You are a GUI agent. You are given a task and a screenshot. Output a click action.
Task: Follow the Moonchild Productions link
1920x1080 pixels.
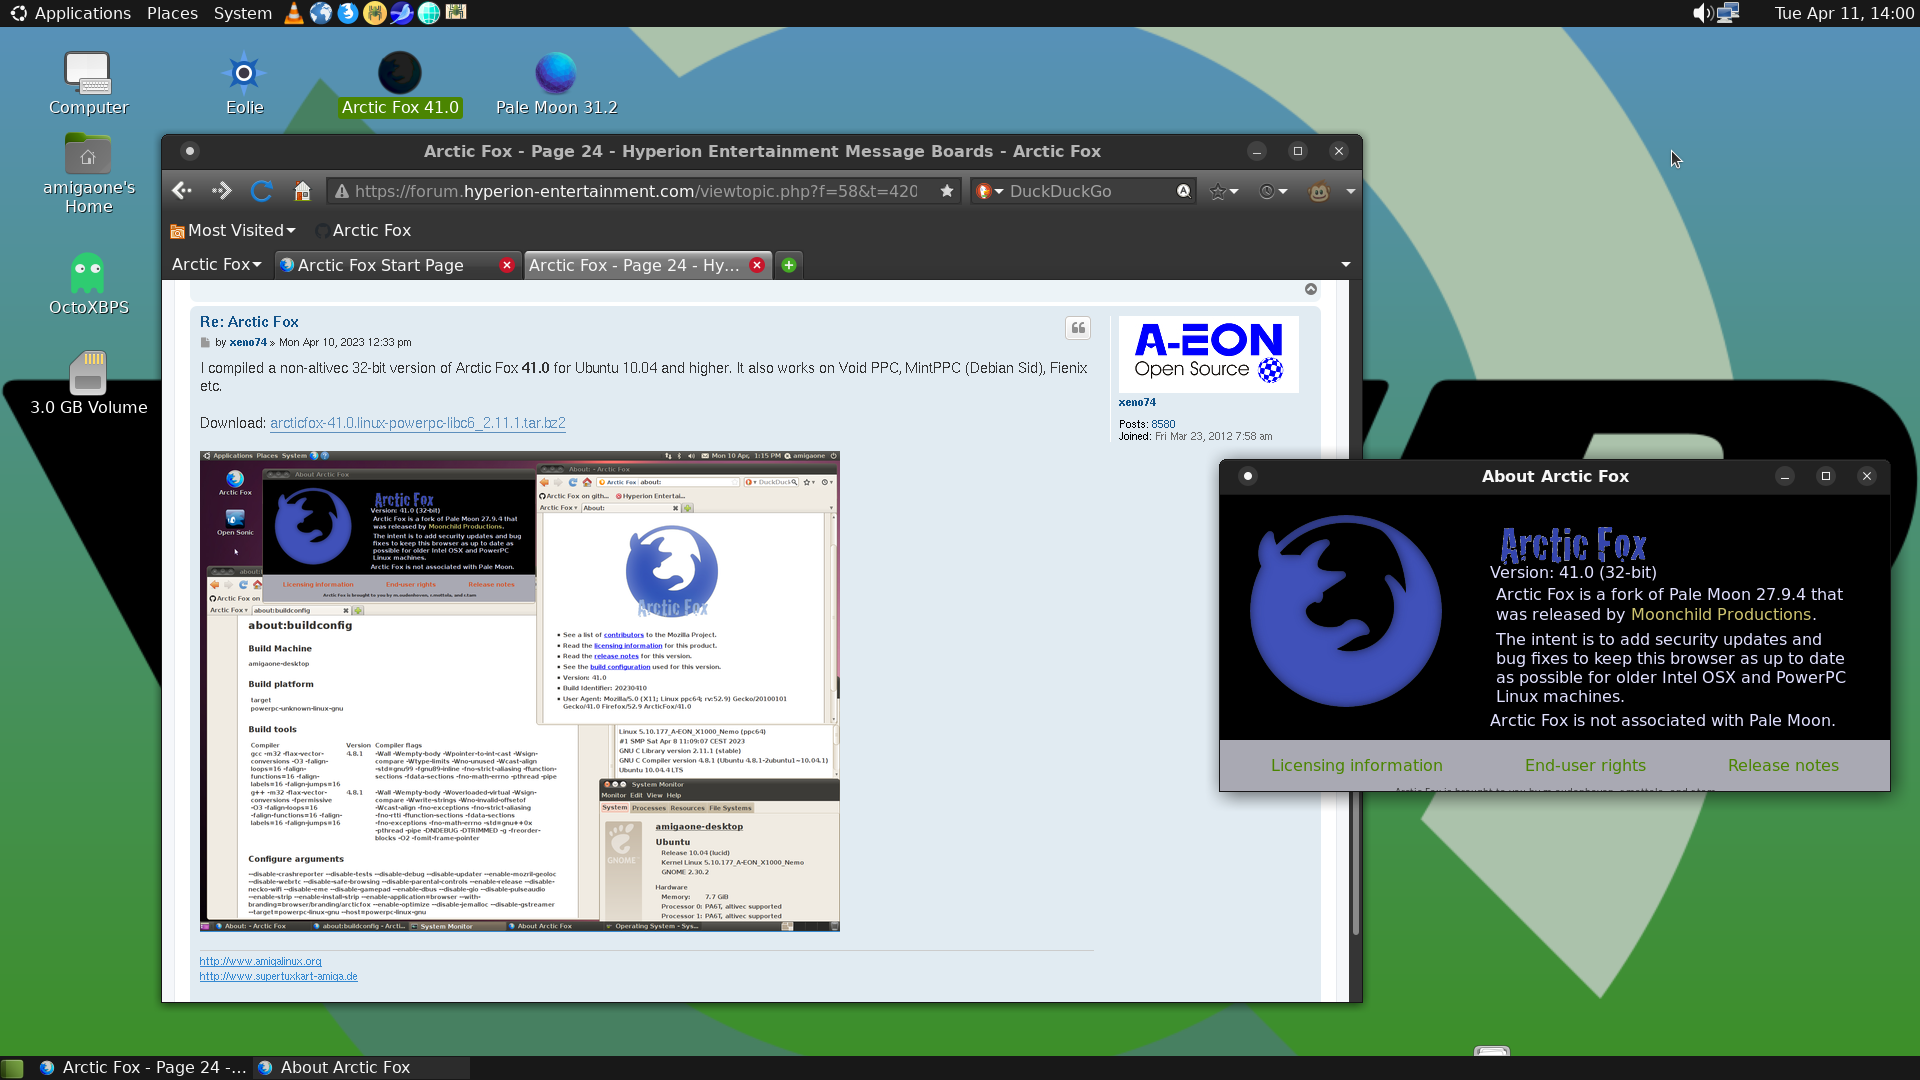(x=1720, y=614)
